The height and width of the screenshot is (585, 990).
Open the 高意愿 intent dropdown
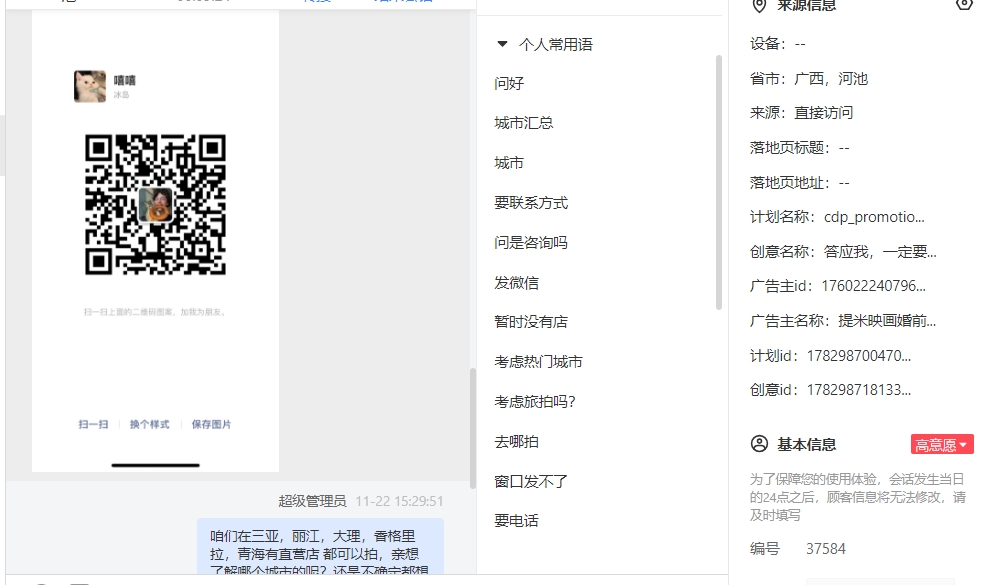pos(942,444)
